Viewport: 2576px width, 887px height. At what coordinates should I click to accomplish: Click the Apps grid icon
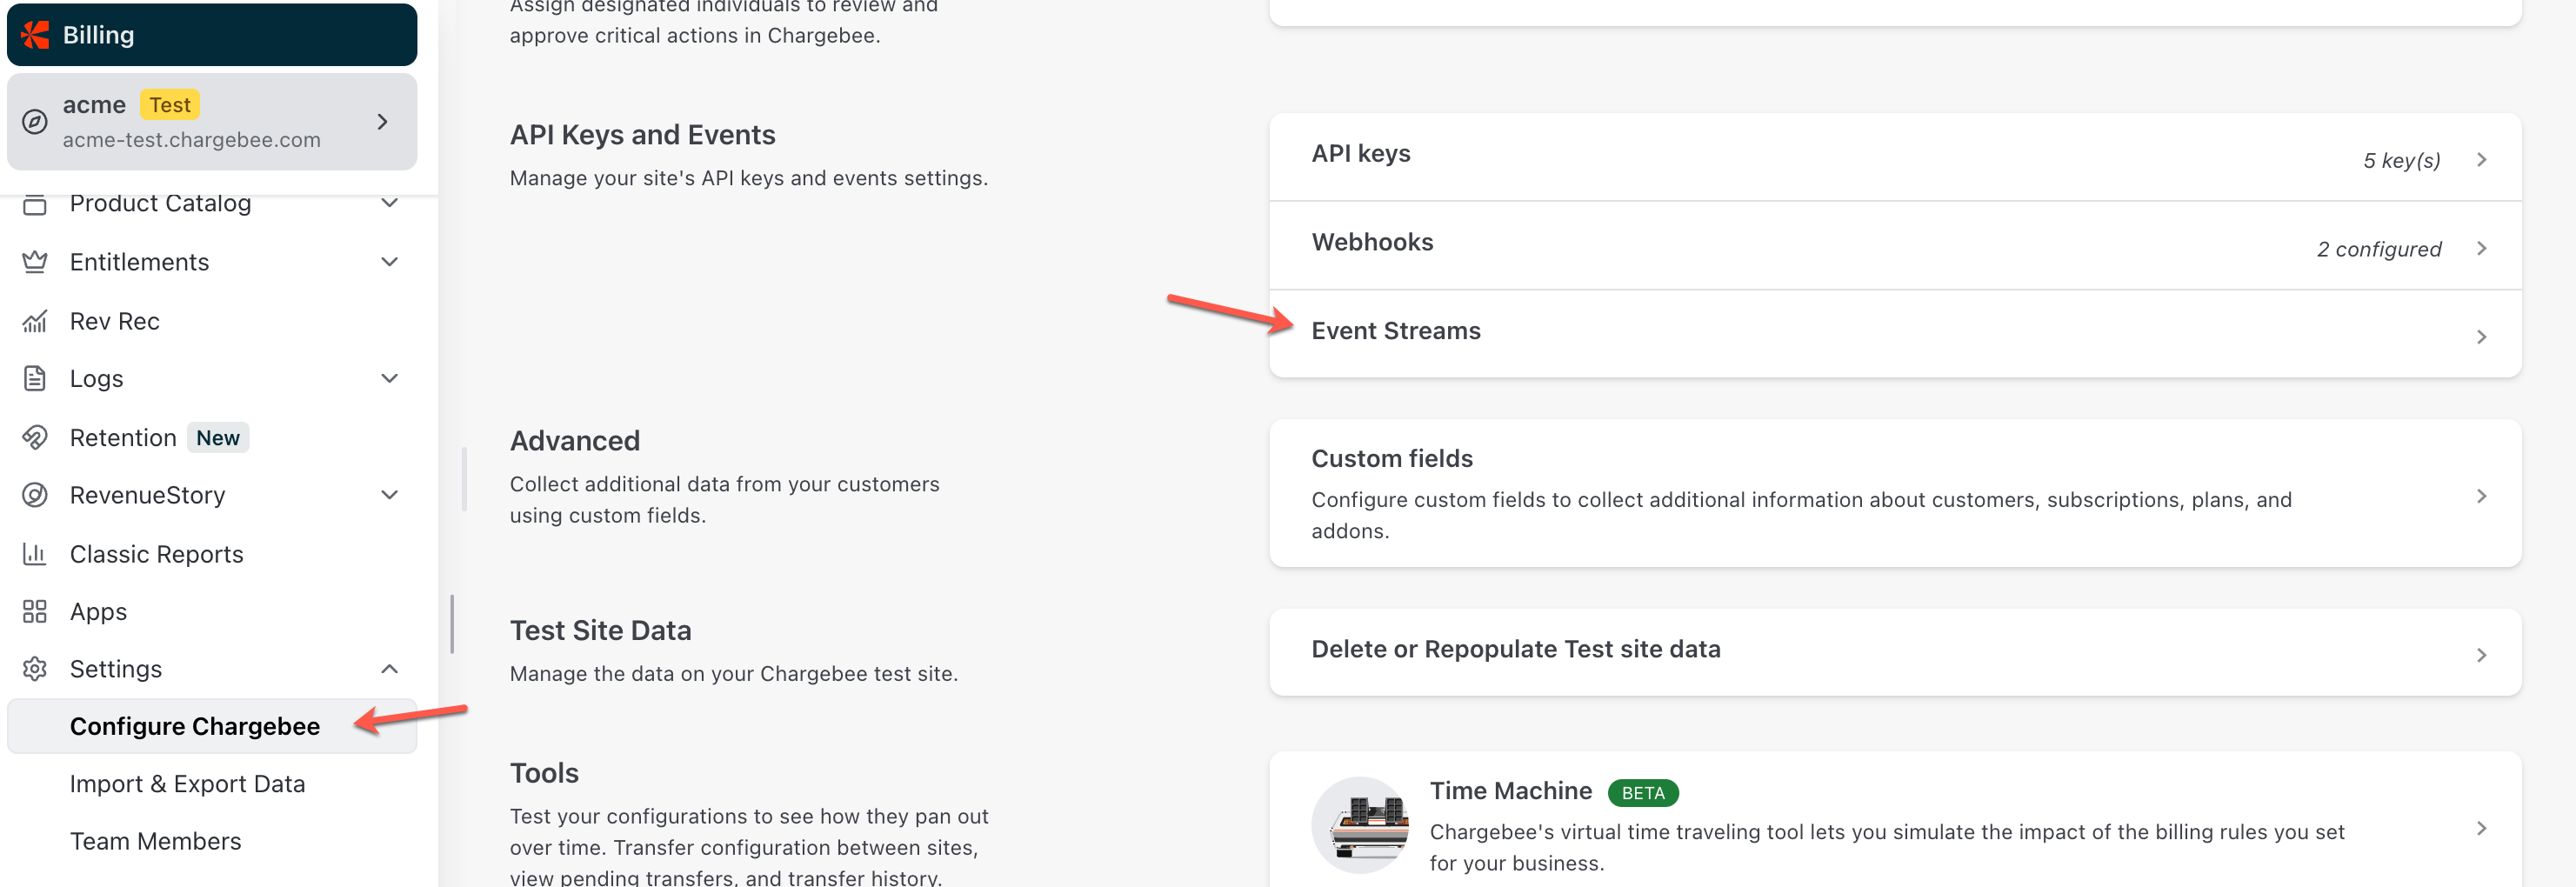point(35,612)
